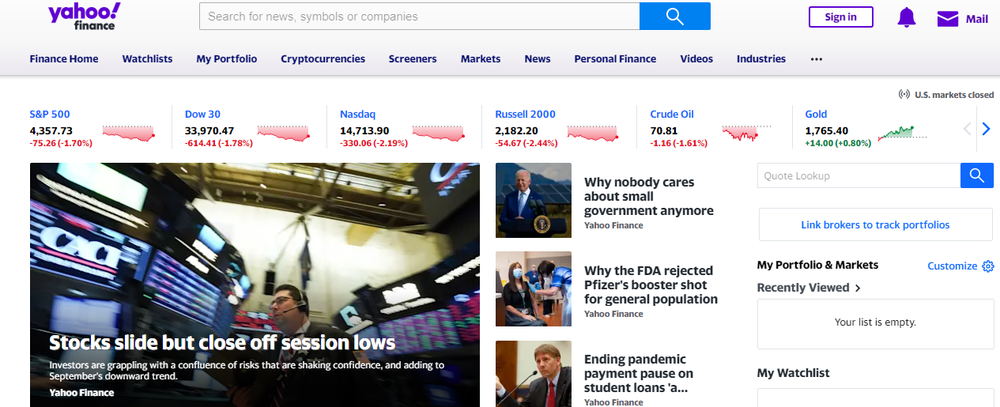The image size is (1000, 407).
Task: Click the Dow 30 sparkline chart
Action: 284,133
